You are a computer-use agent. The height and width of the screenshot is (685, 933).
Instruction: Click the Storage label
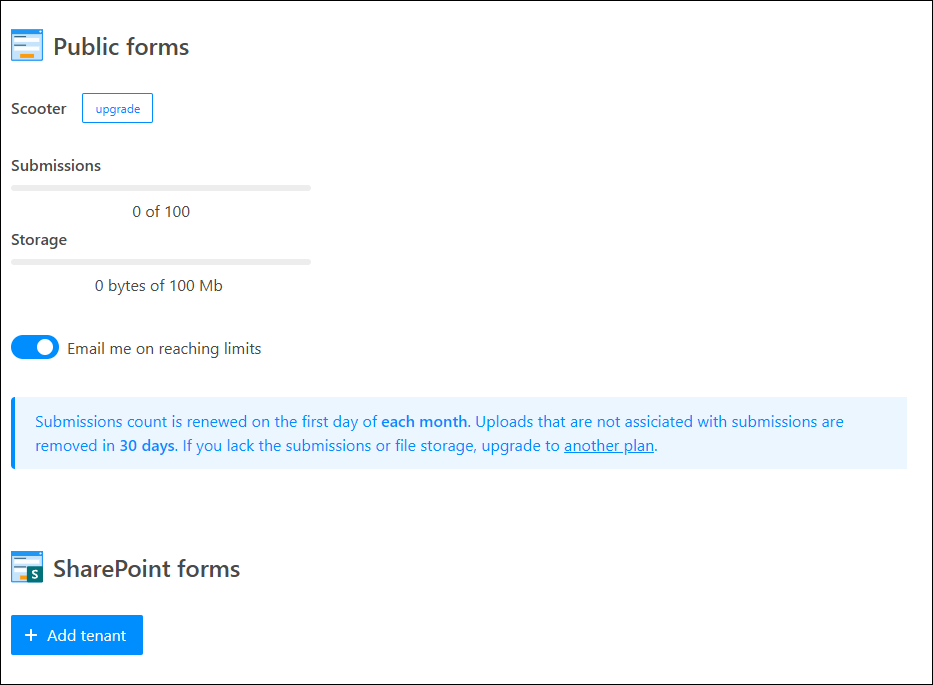pyautogui.click(x=39, y=240)
